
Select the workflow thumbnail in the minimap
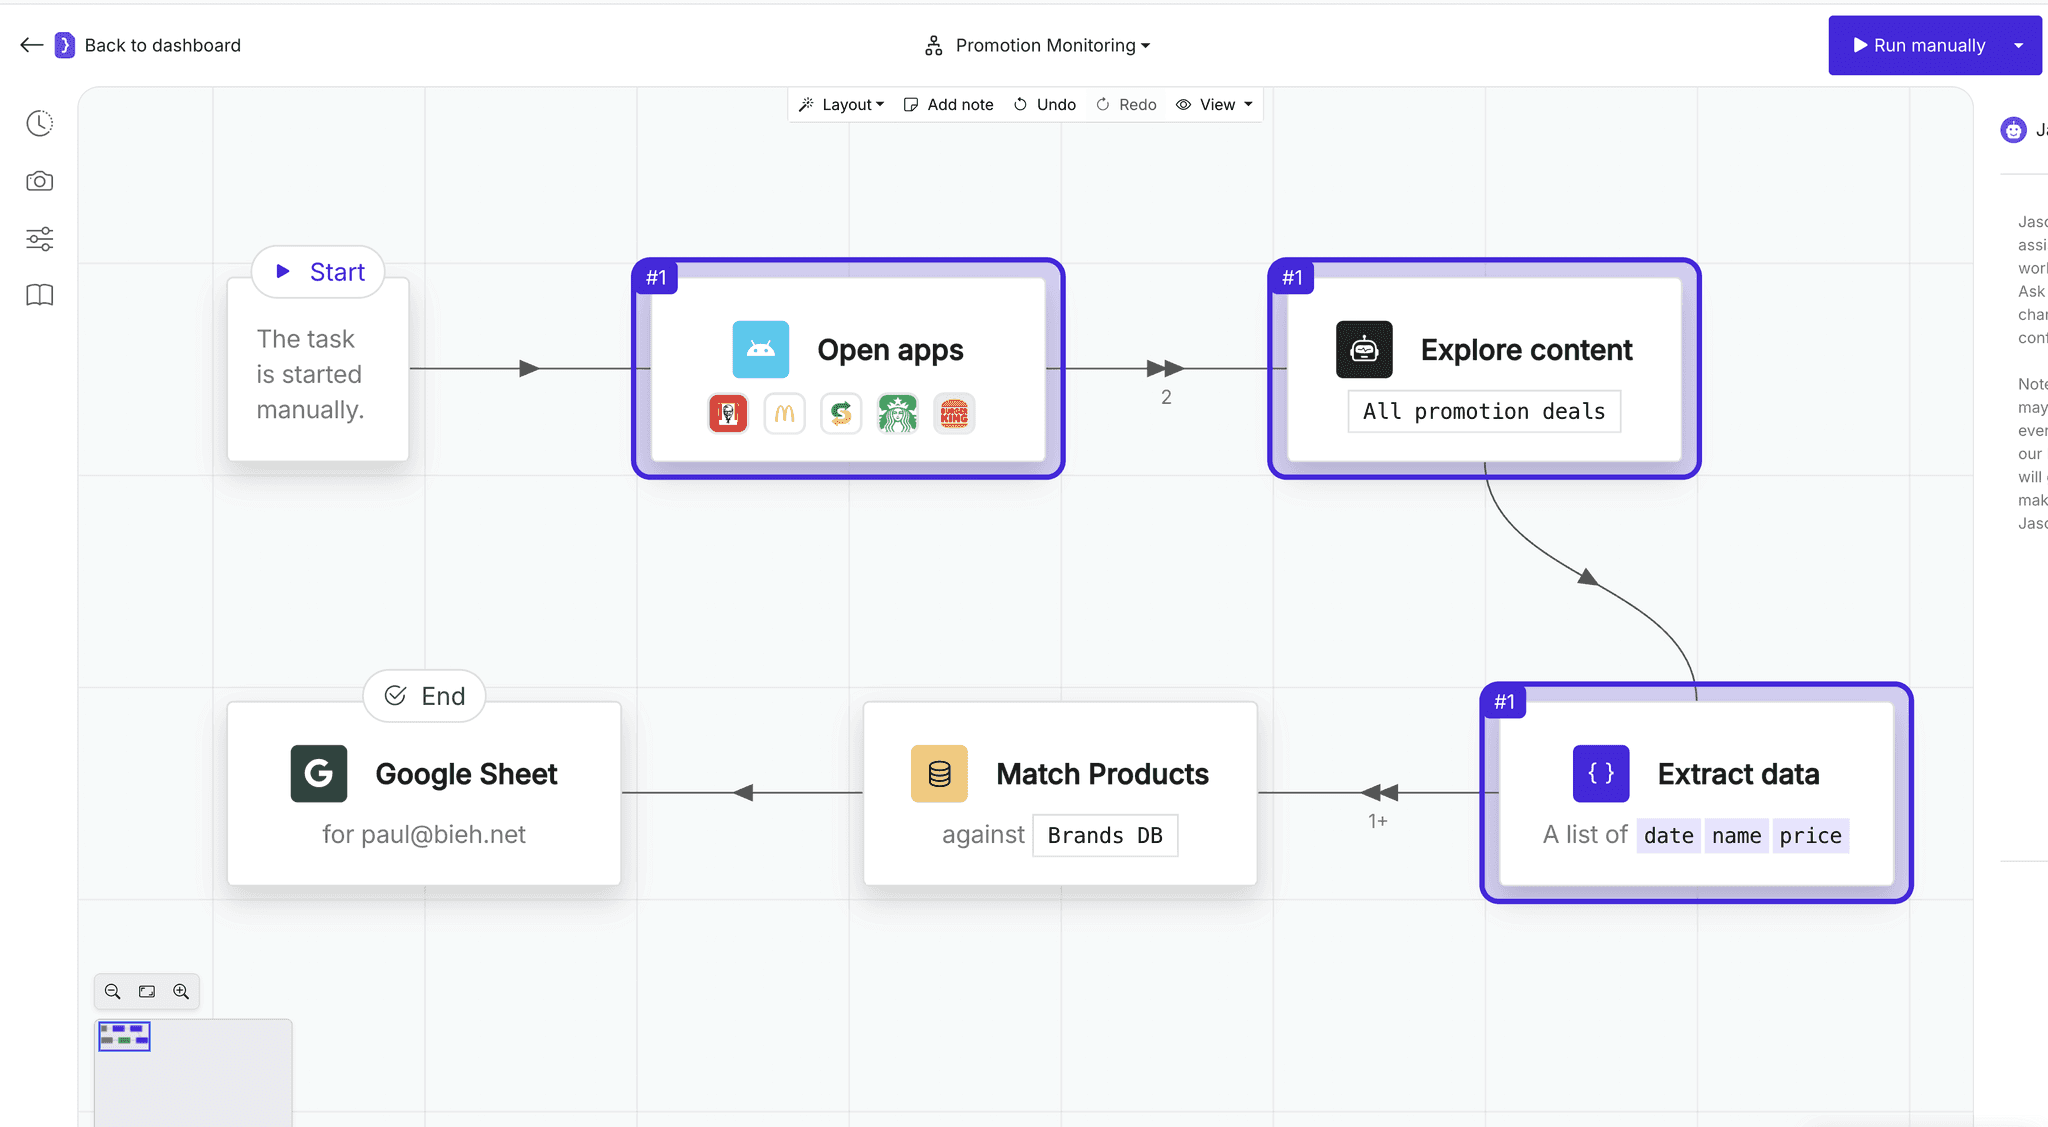point(123,1036)
